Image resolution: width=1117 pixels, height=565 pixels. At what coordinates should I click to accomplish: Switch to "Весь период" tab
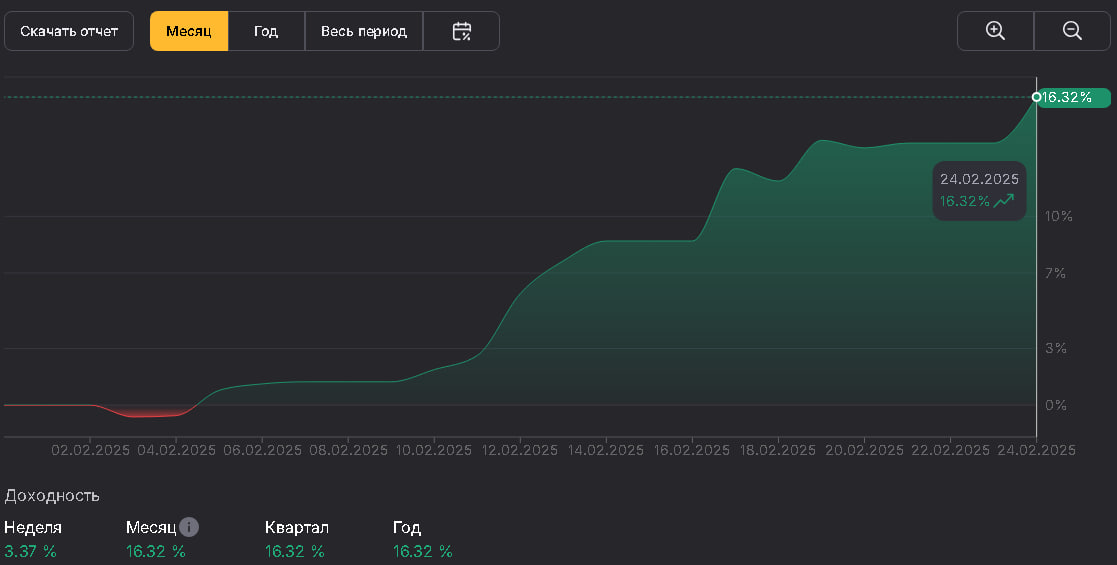(363, 31)
